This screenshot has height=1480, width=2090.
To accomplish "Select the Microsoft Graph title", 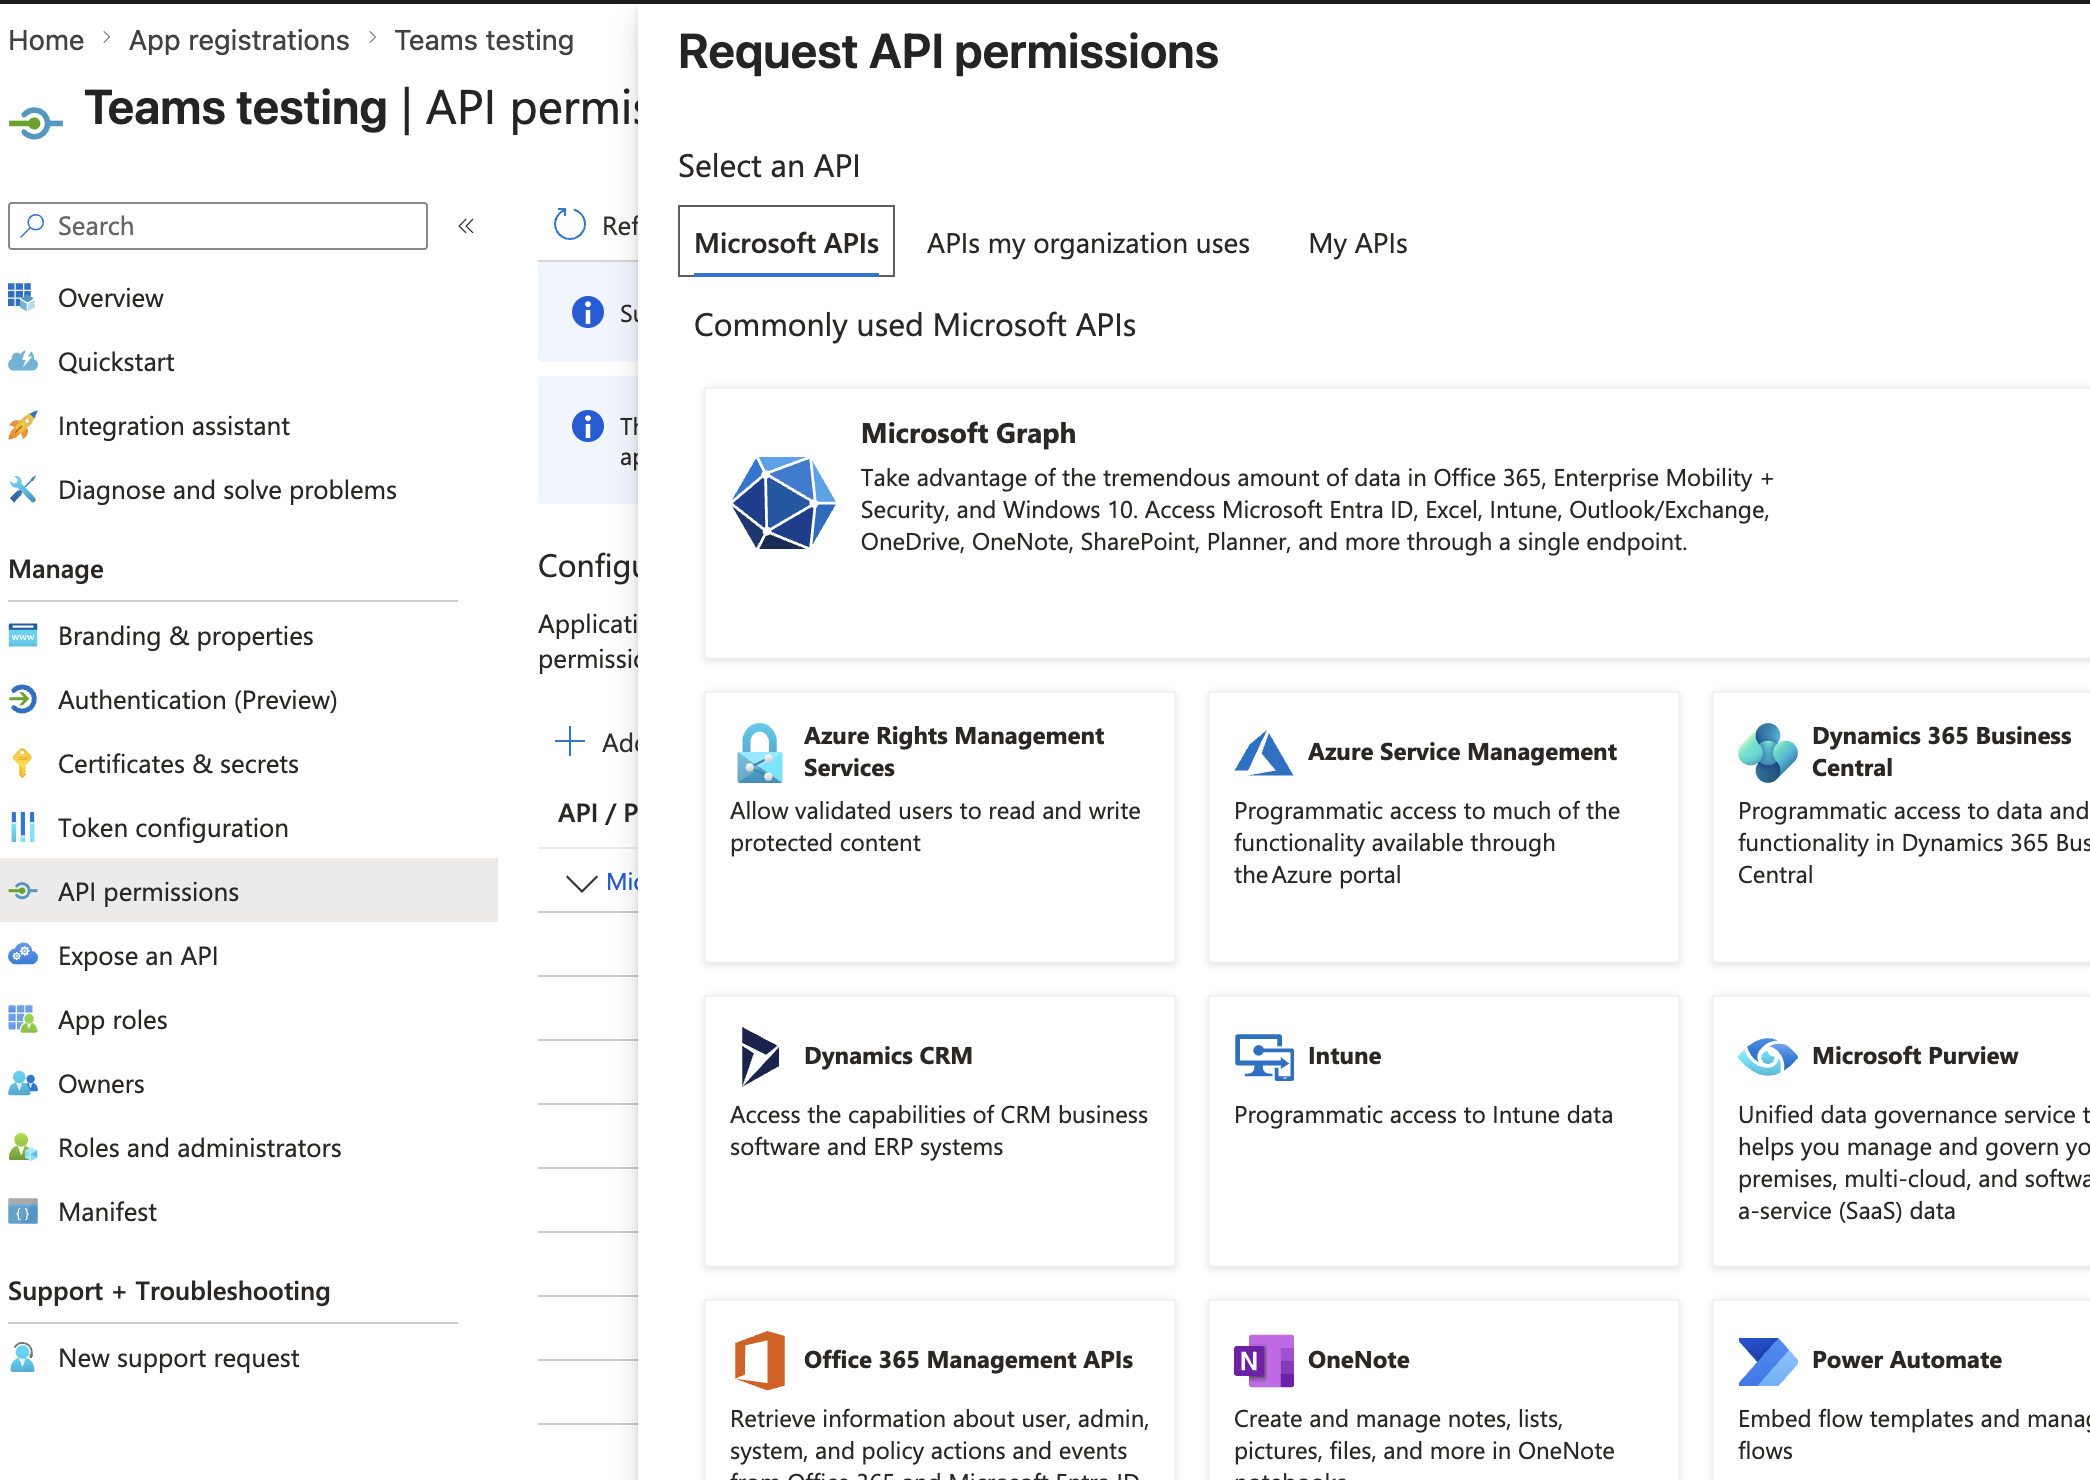I will [968, 433].
